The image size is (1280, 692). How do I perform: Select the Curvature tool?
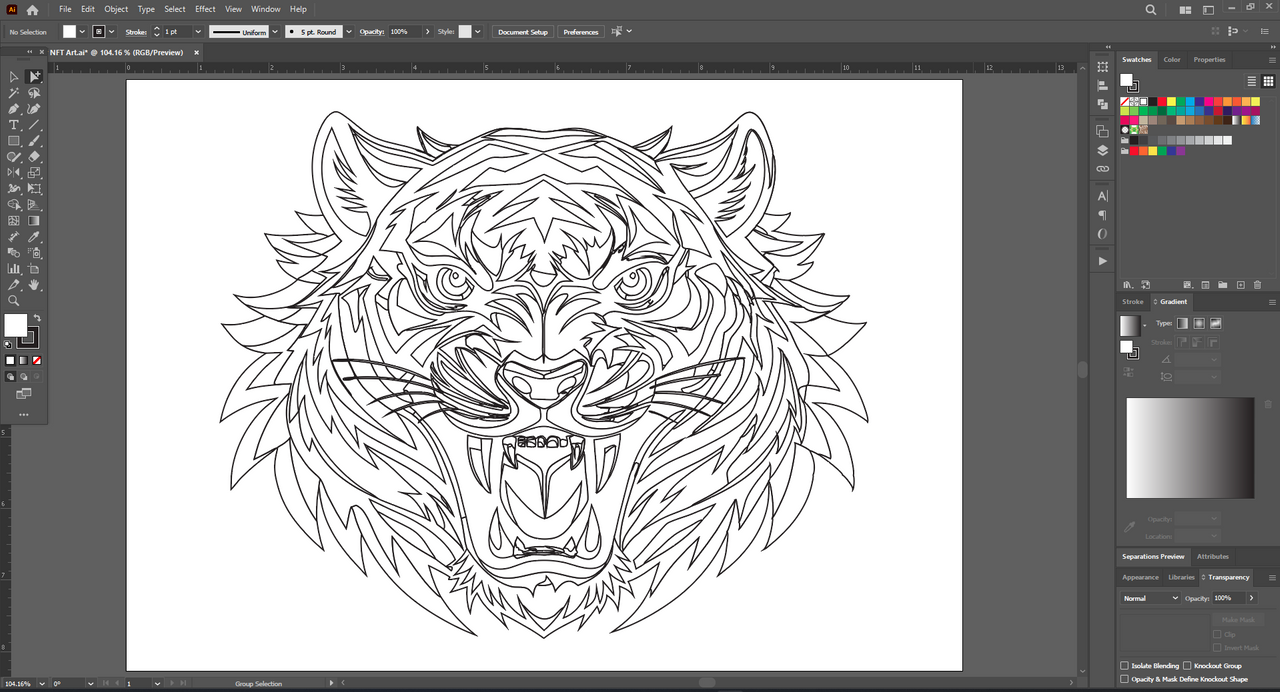(x=34, y=109)
